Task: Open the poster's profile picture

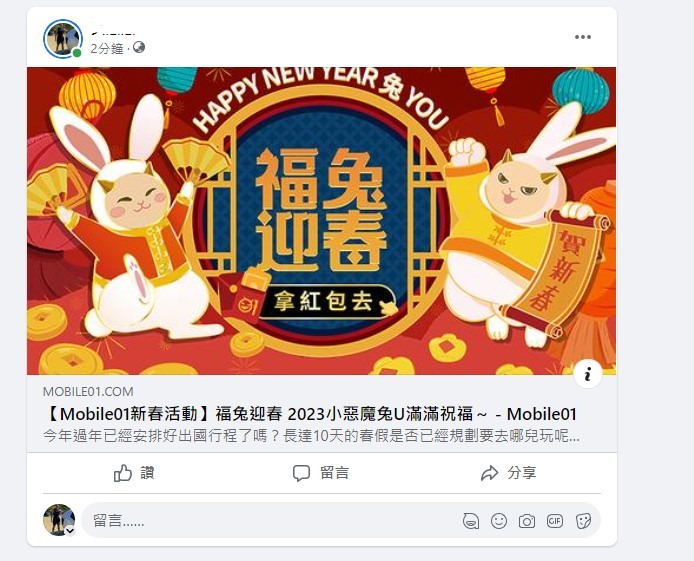Action: pos(63,38)
